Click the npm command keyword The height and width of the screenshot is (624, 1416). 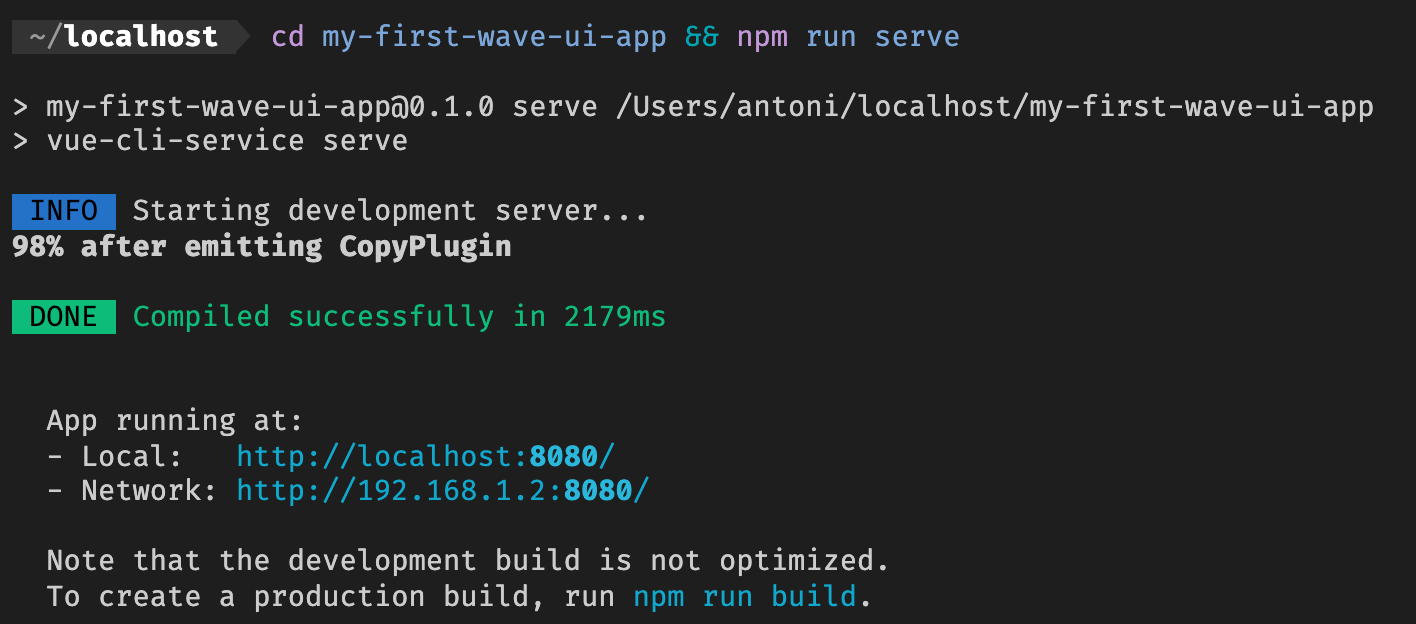click(x=762, y=36)
